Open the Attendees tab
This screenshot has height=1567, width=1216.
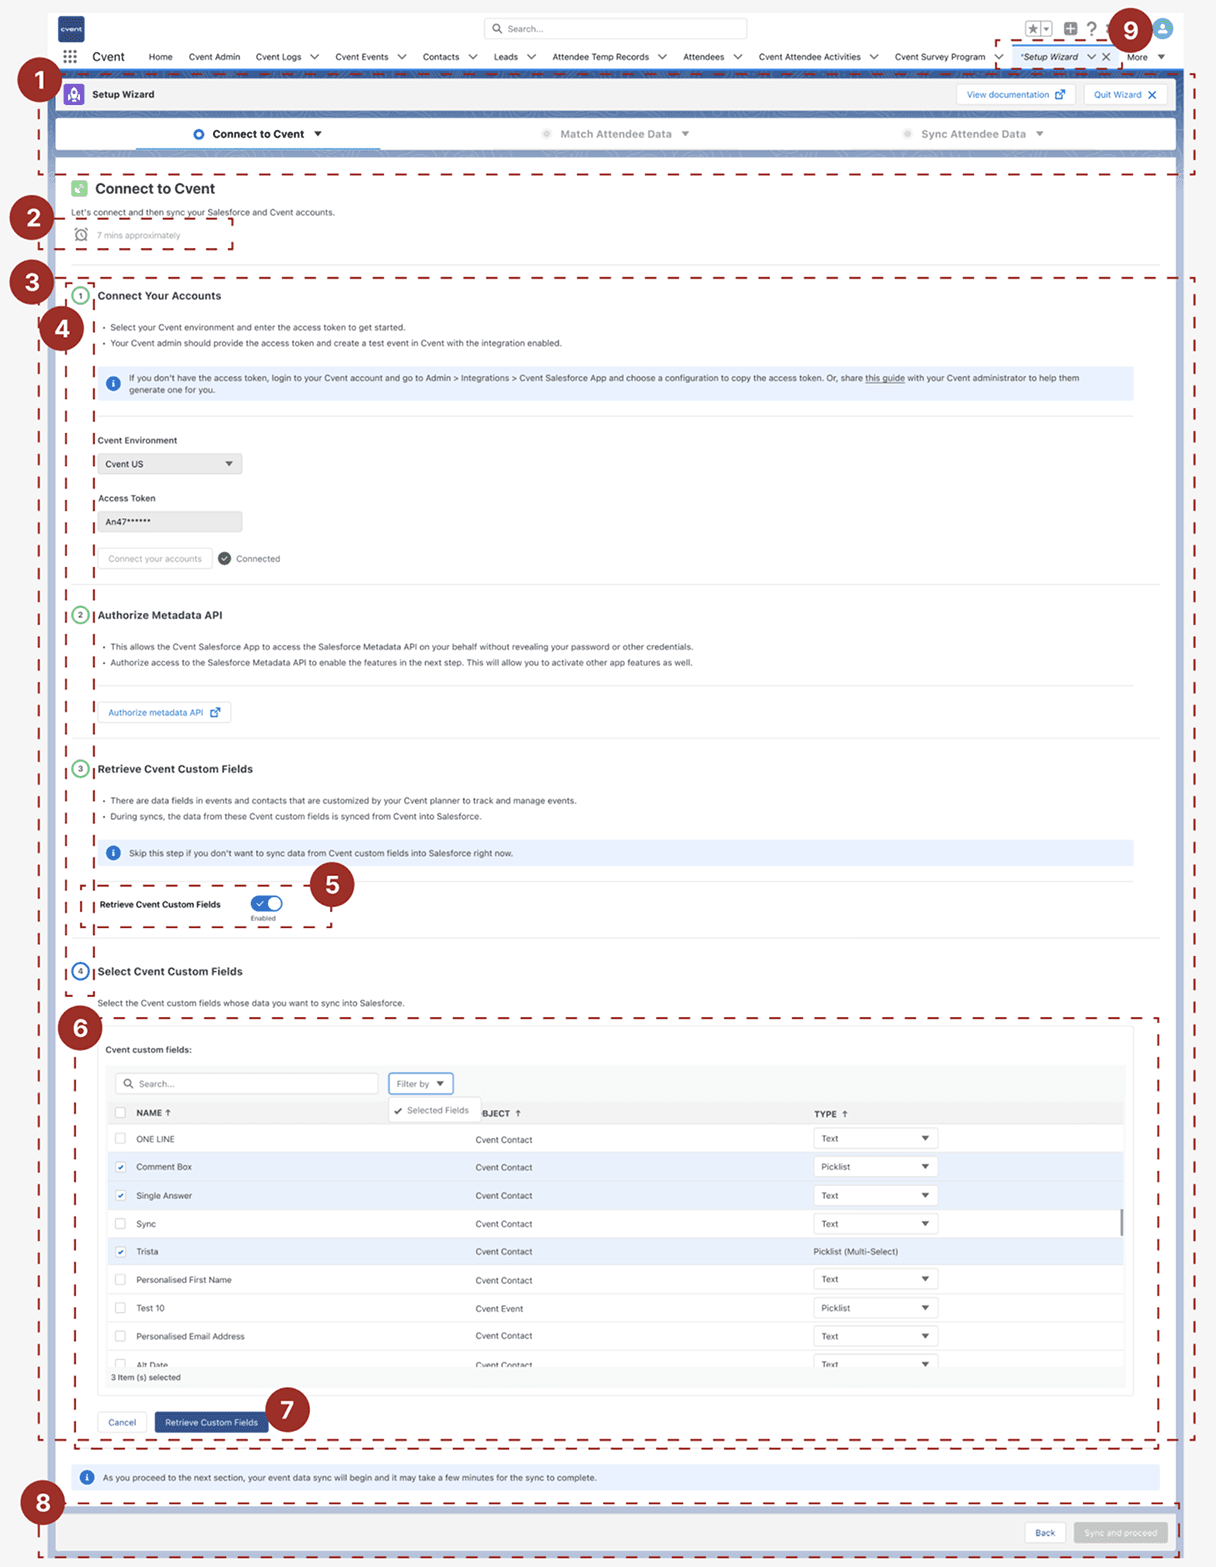click(x=704, y=57)
